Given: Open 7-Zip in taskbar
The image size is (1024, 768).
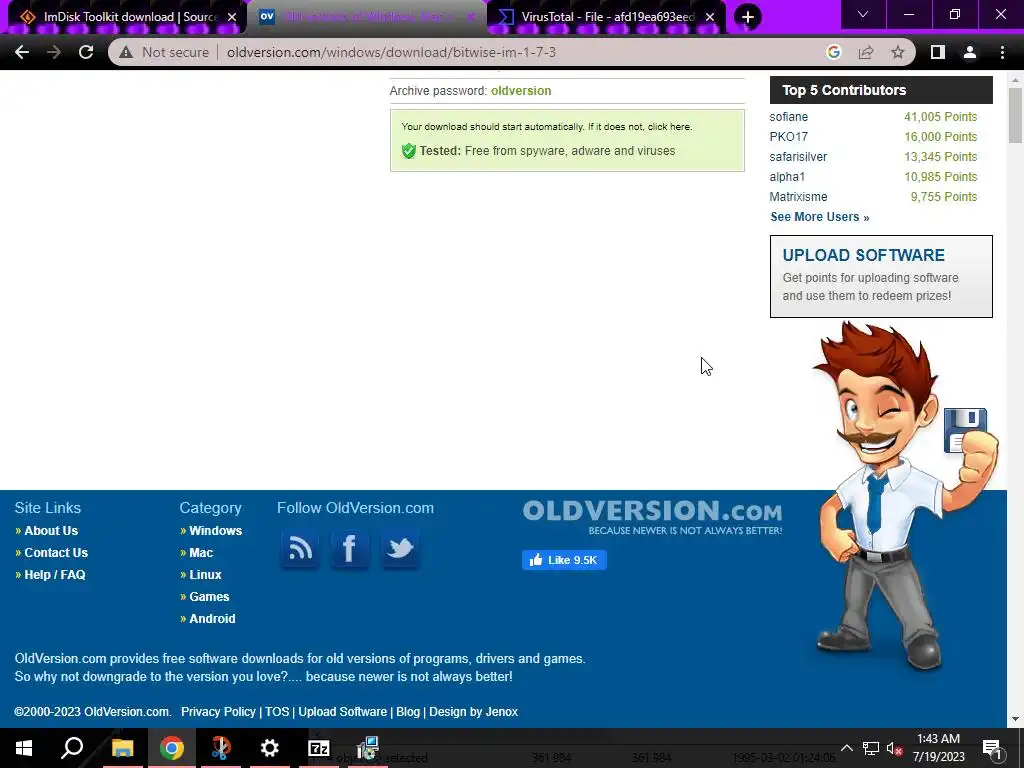Looking at the screenshot, I should tap(319, 748).
